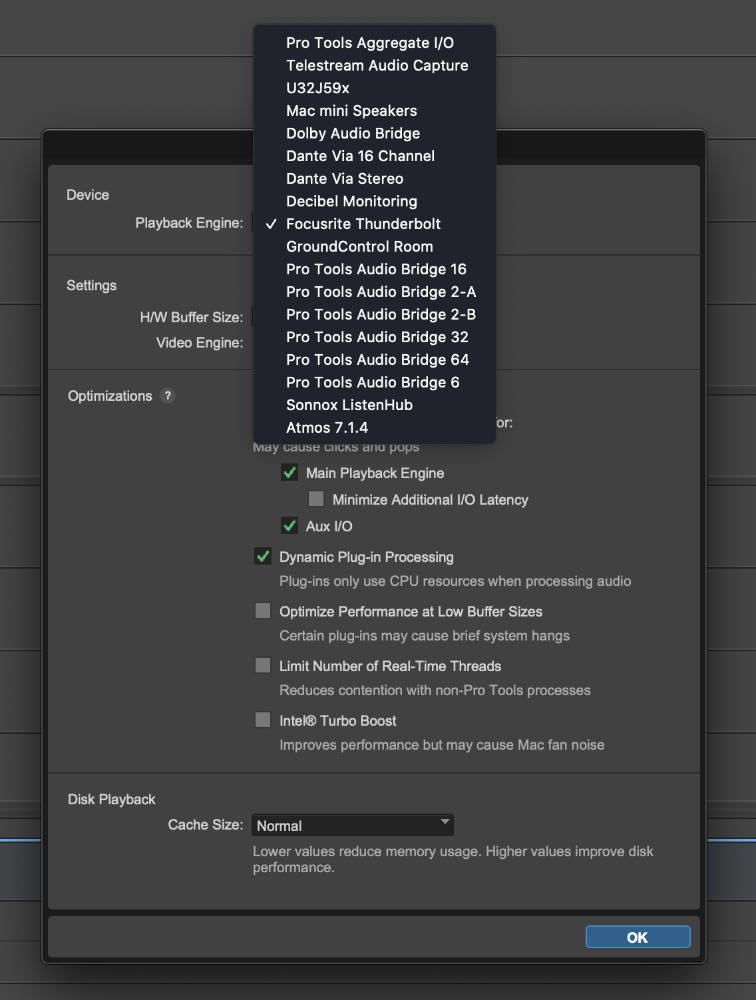
Task: Toggle Dynamic Plug-in Processing checkbox
Action: 263,556
